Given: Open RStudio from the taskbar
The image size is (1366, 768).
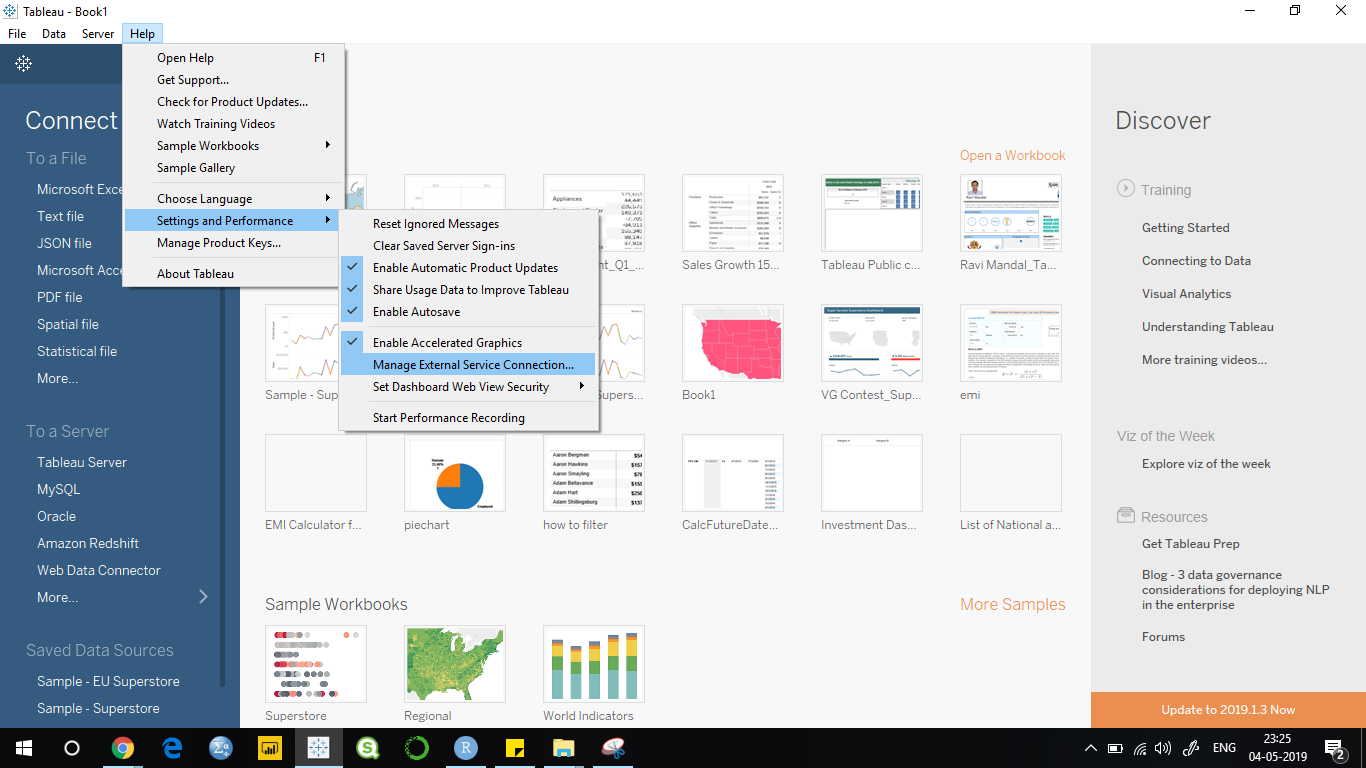Looking at the screenshot, I should (x=465, y=747).
